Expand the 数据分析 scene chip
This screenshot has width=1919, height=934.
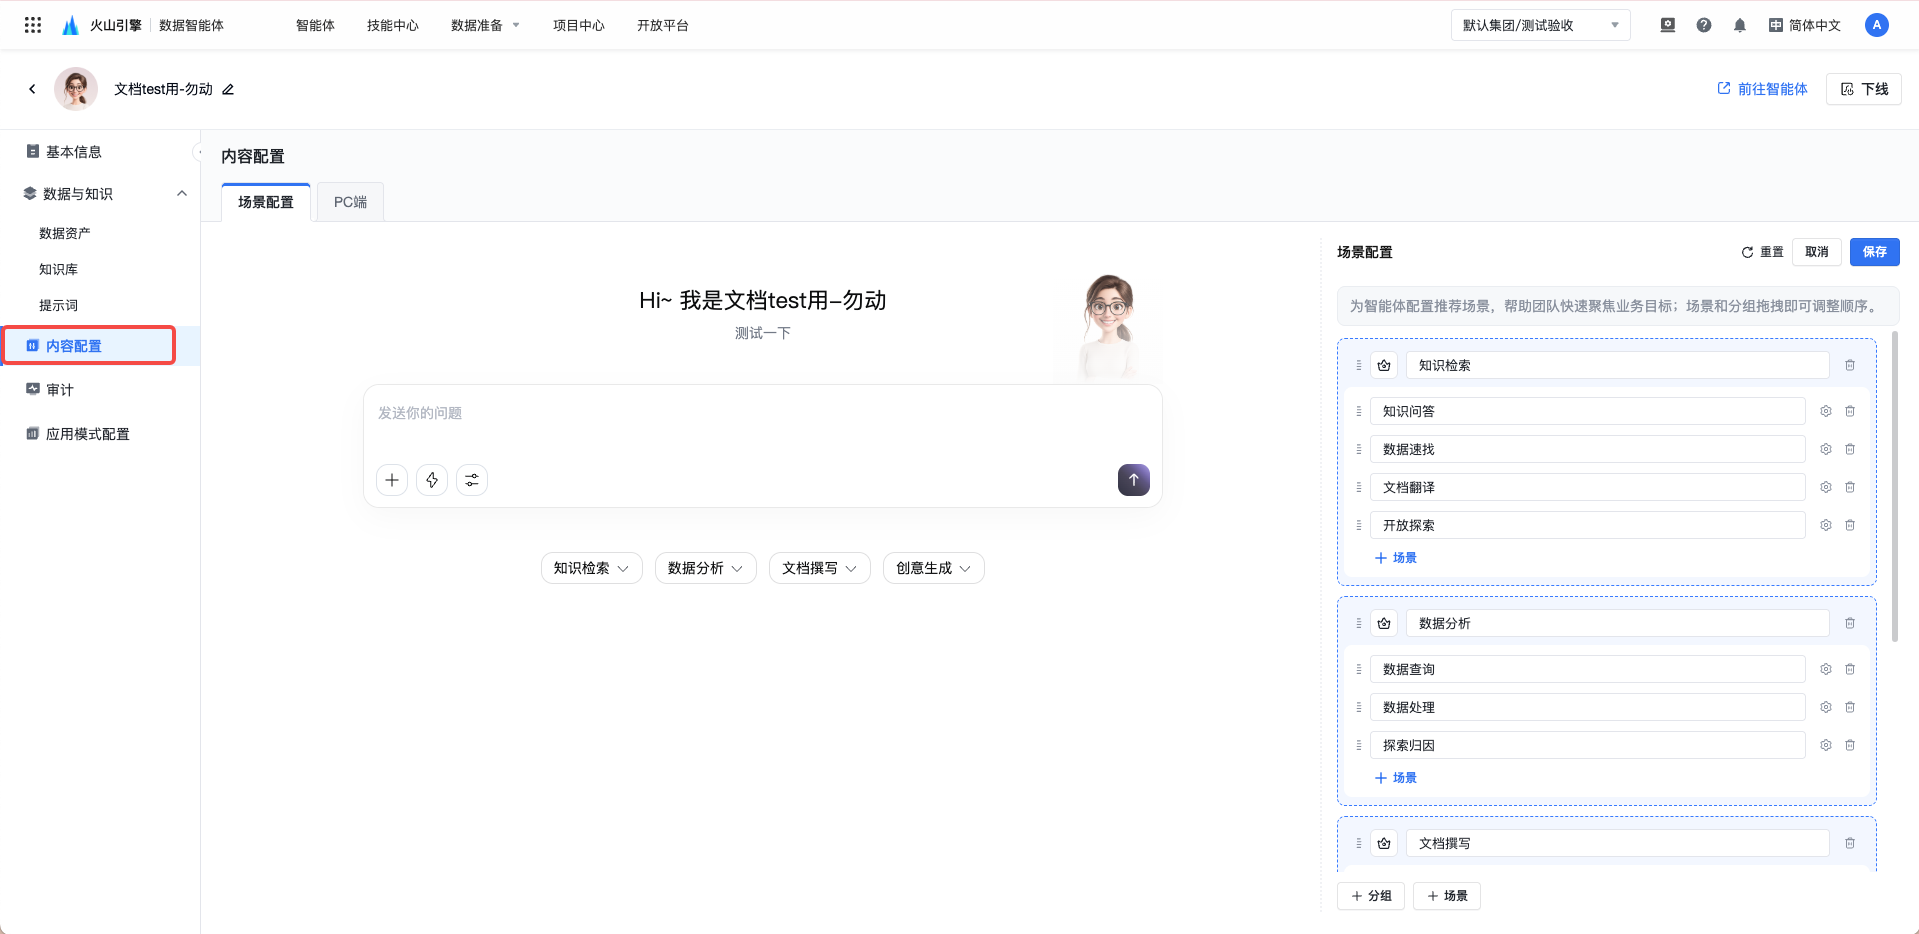pyautogui.click(x=706, y=568)
